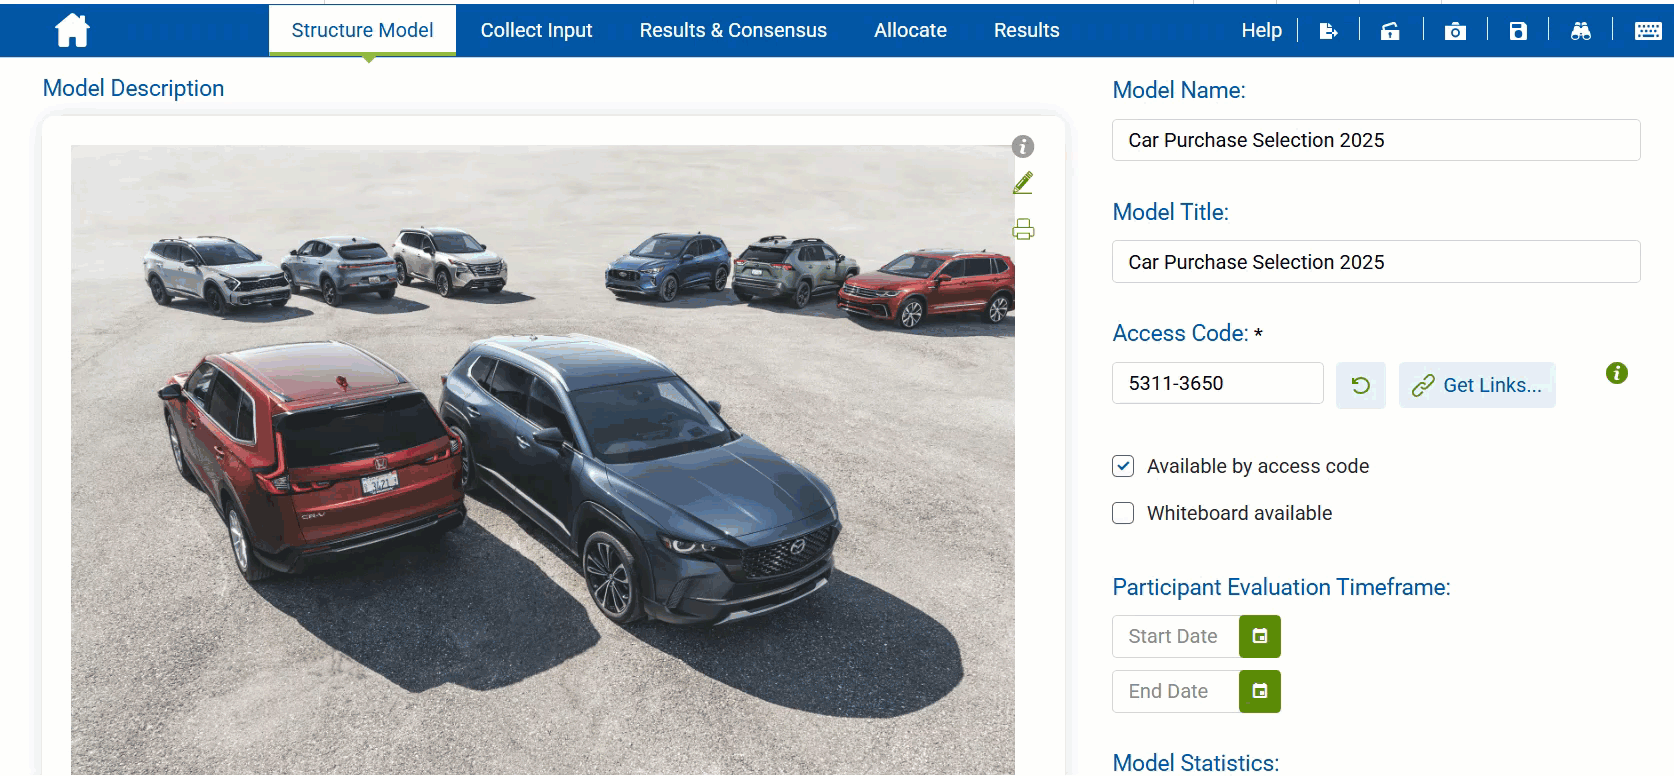1674x776 pixels.
Task: Open the Help menu
Action: (x=1261, y=30)
